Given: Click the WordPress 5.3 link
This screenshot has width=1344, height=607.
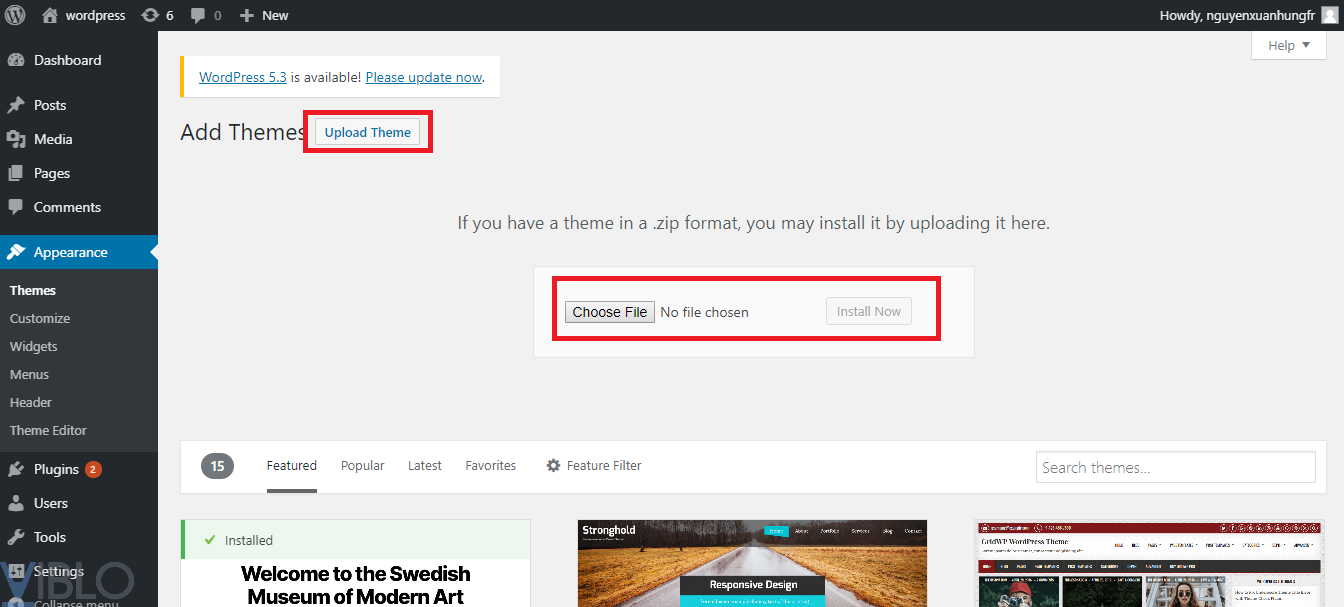Looking at the screenshot, I should (243, 77).
